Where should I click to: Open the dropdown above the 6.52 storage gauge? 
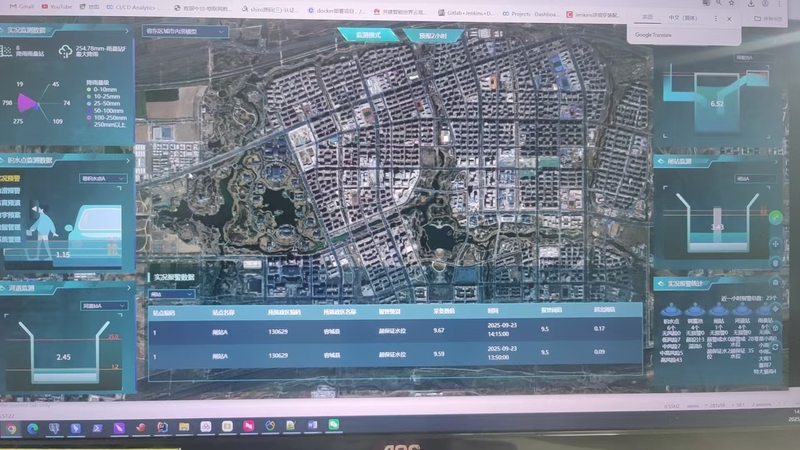coord(753,58)
